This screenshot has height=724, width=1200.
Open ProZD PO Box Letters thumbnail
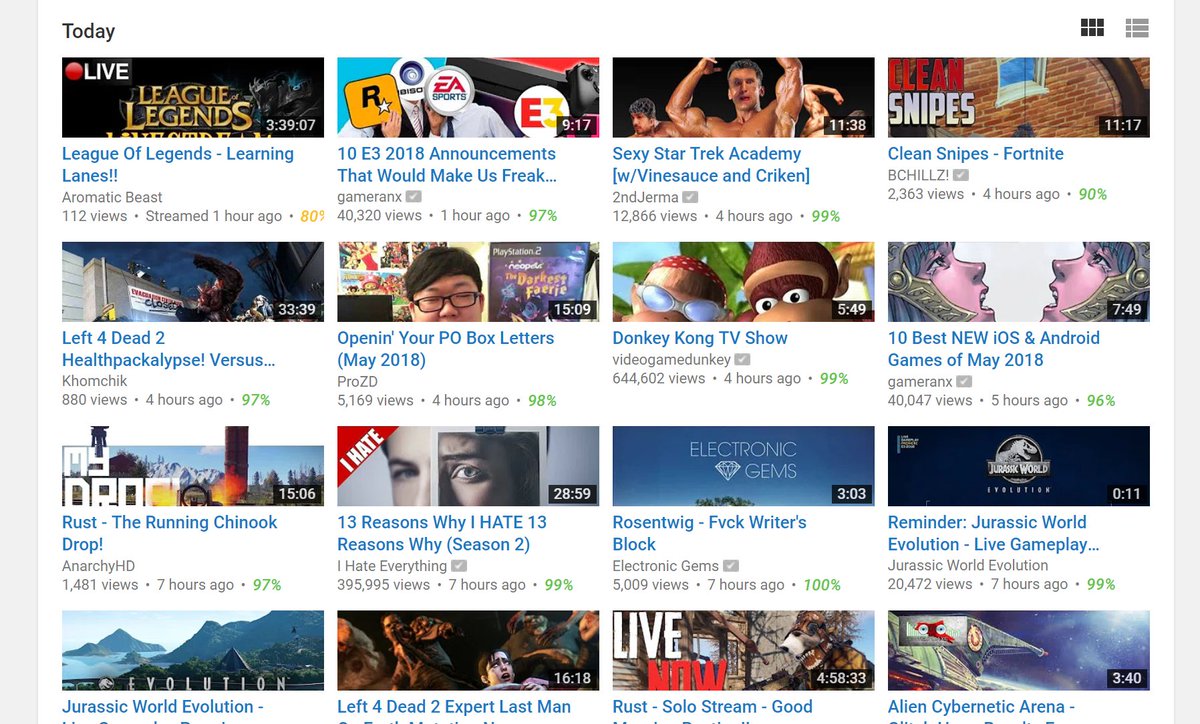coord(468,282)
